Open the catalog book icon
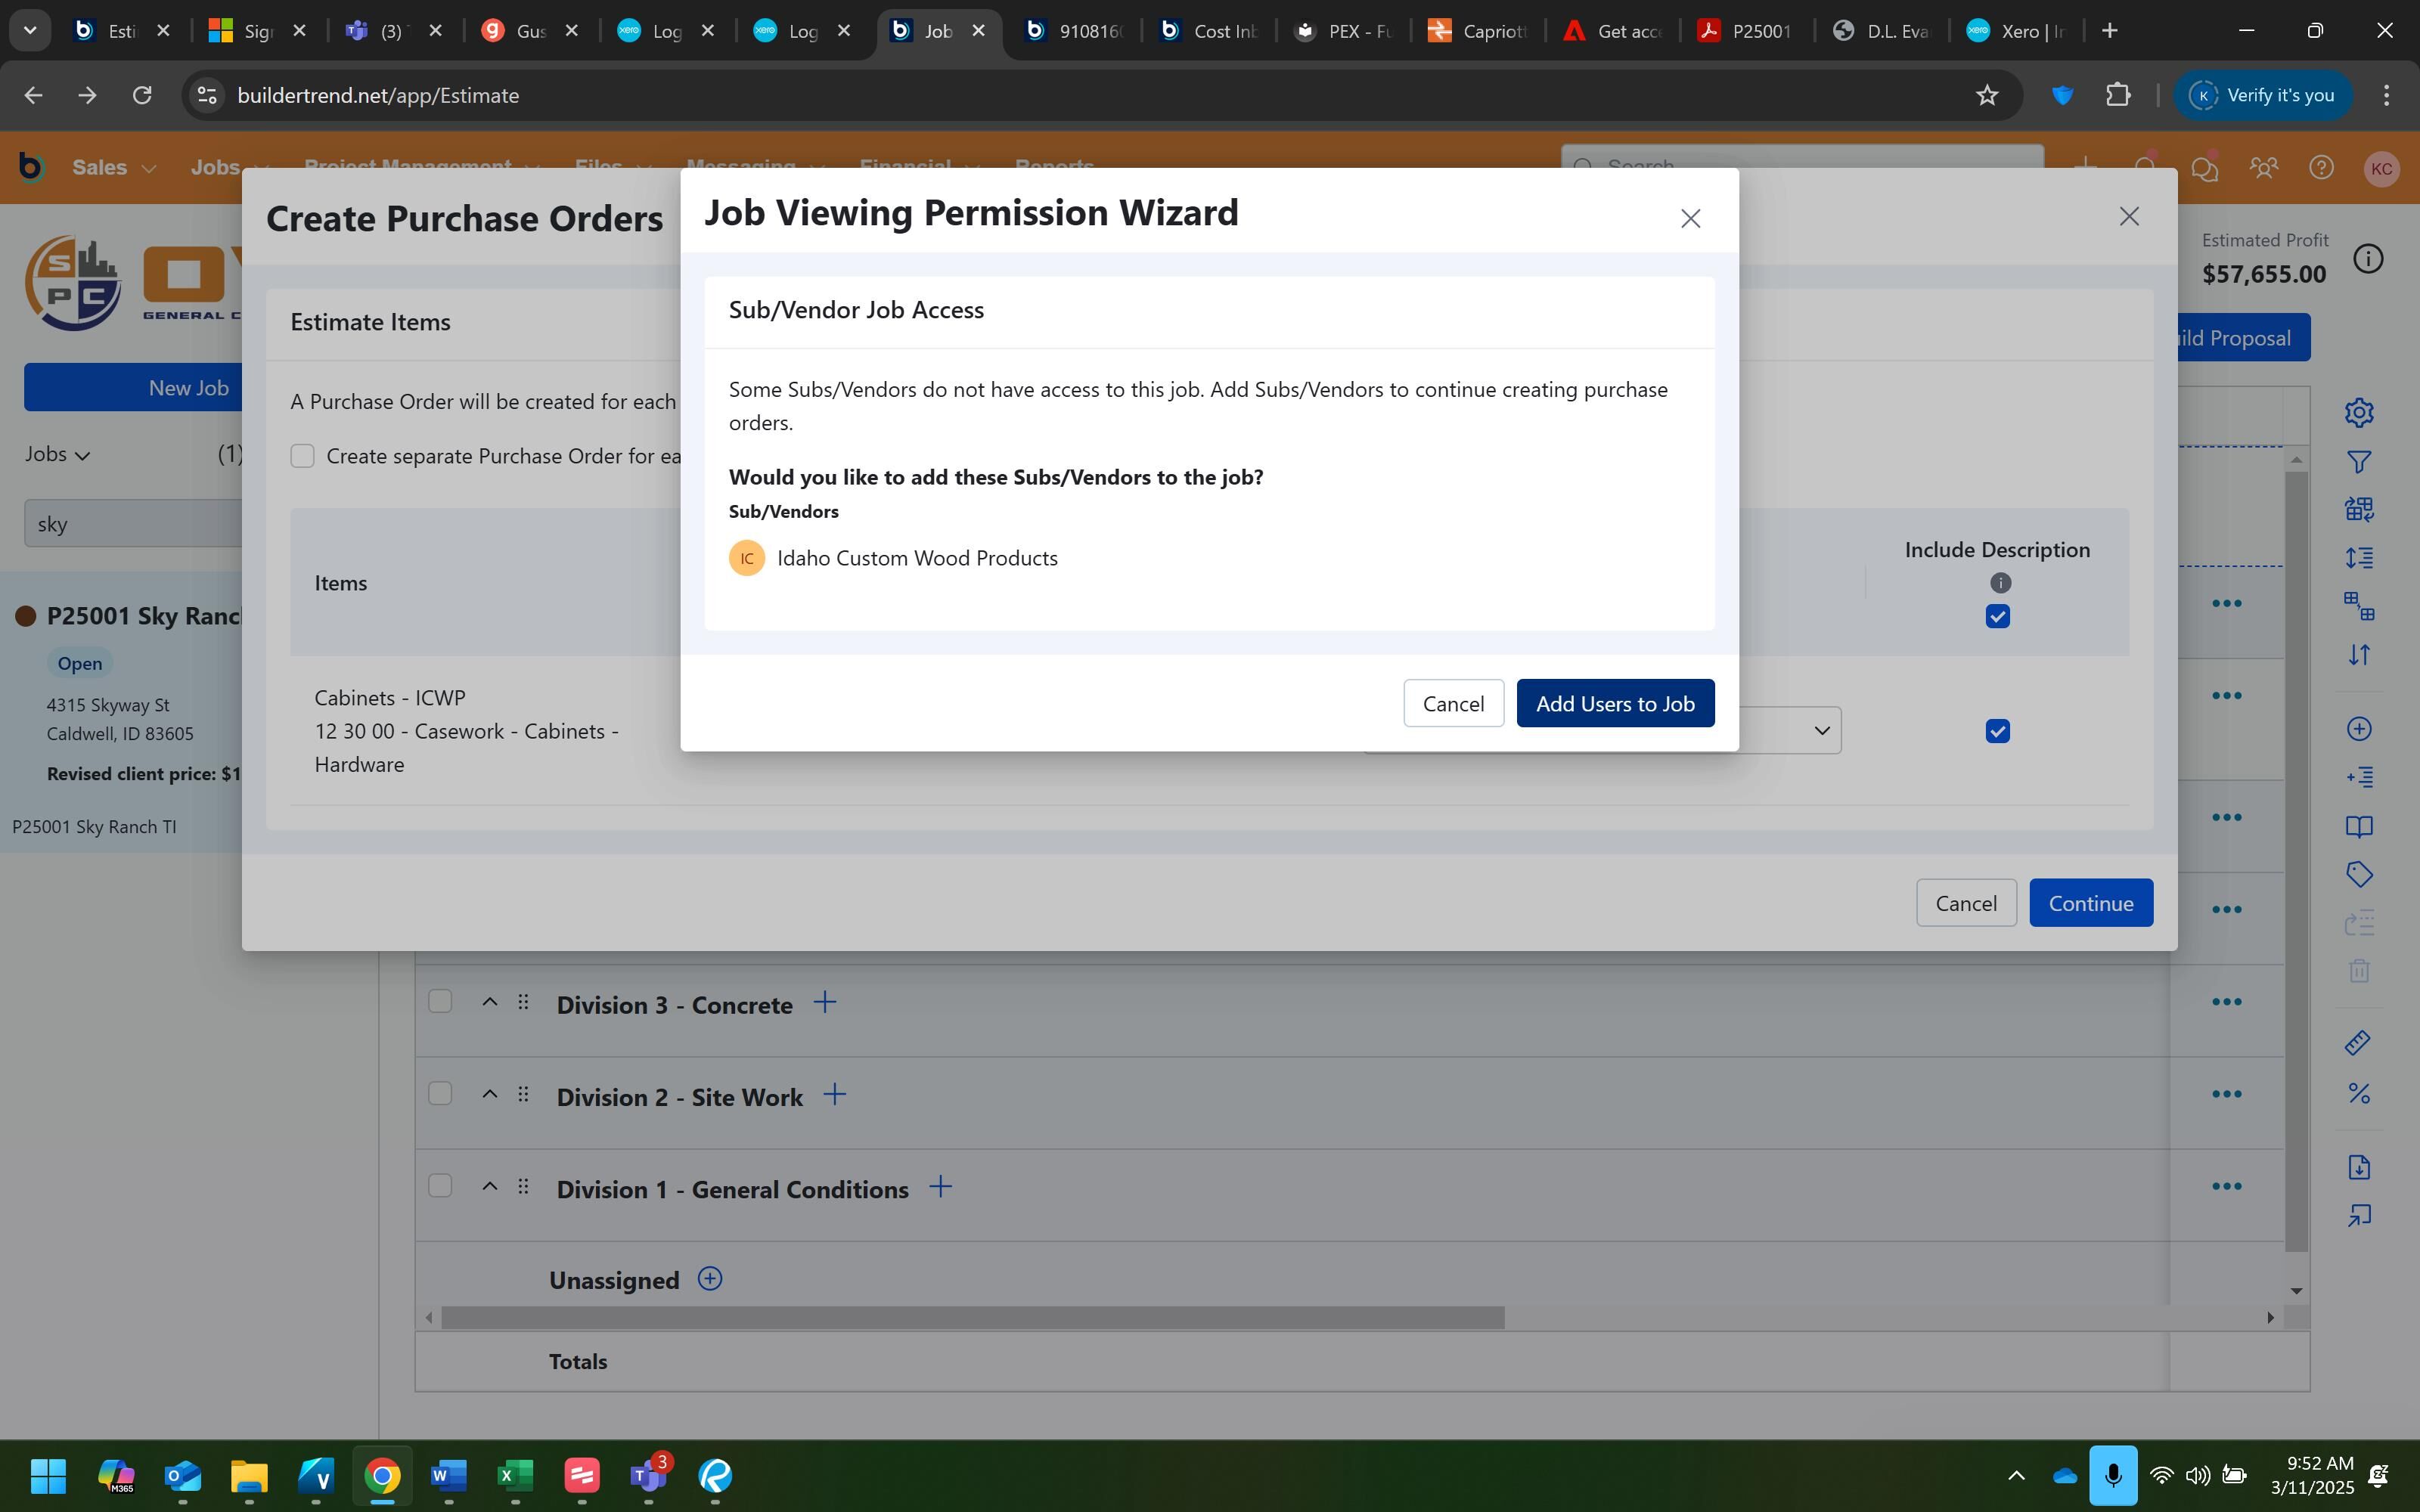This screenshot has height=1512, width=2420. (2359, 826)
